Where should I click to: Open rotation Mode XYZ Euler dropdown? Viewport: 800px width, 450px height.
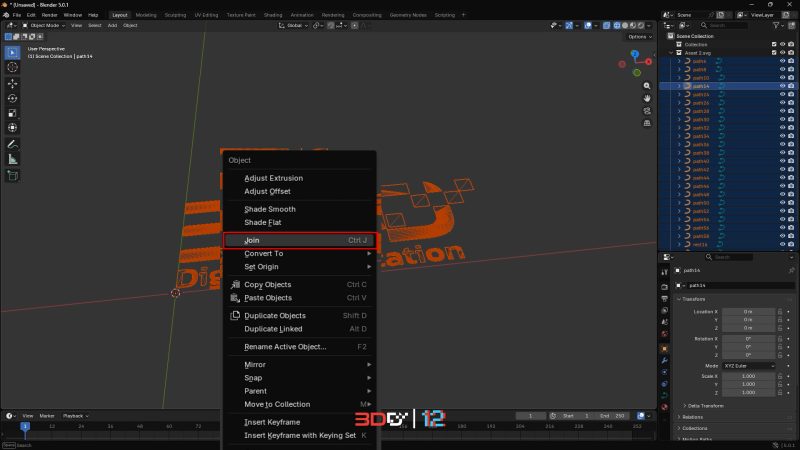tap(749, 365)
